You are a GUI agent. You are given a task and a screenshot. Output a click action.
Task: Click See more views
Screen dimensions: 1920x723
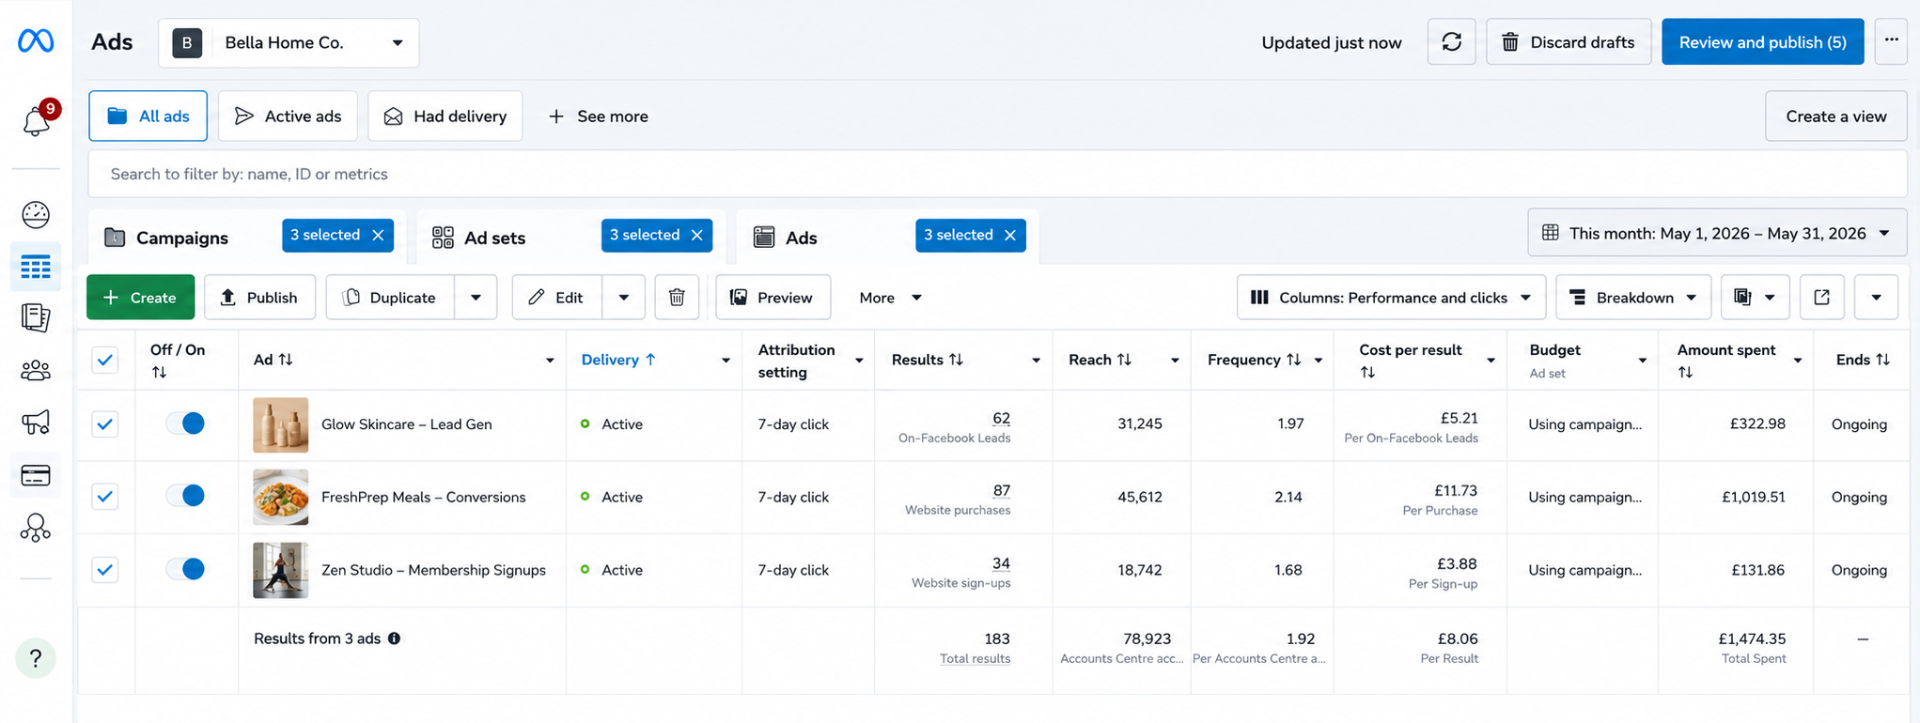(x=598, y=116)
